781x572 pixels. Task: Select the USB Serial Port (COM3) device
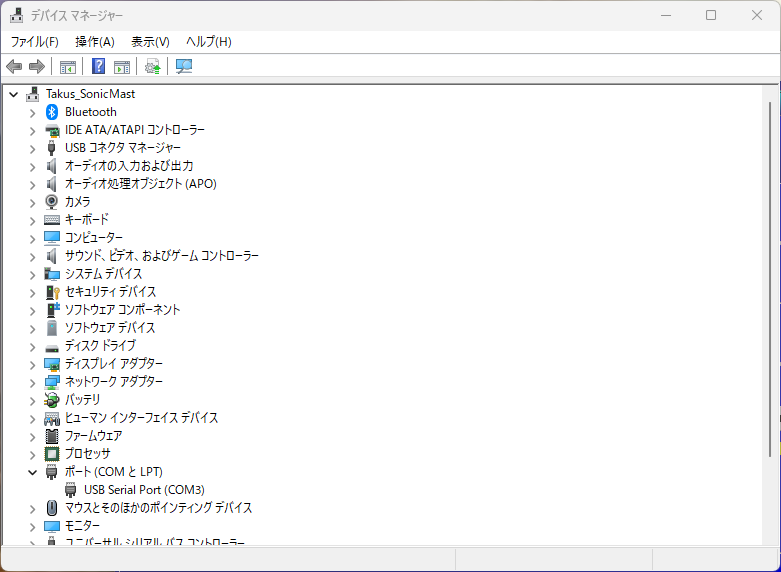[x=144, y=490]
